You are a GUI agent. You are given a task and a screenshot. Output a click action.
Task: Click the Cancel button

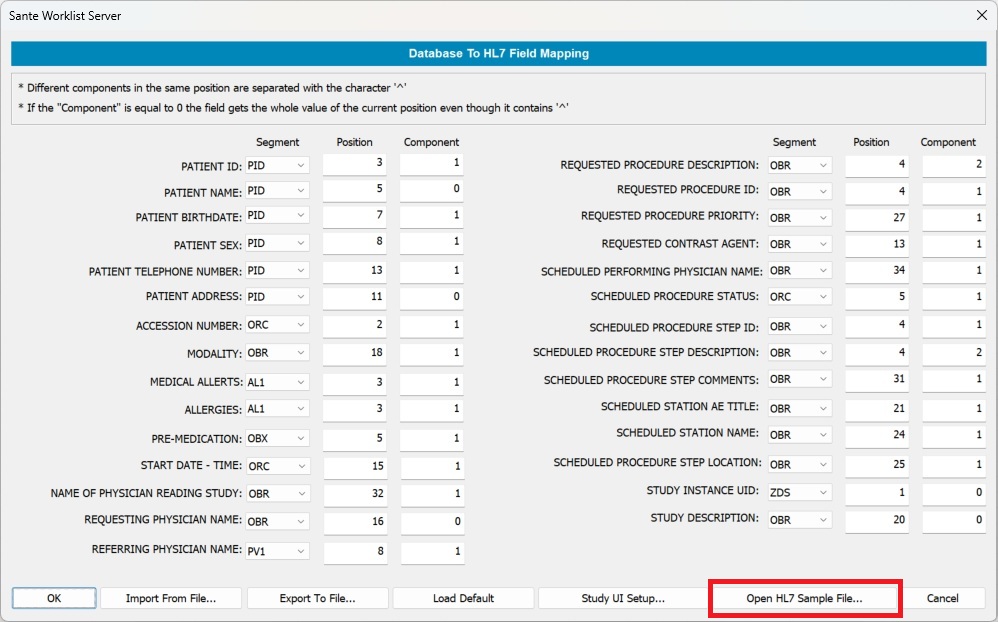(x=942, y=598)
